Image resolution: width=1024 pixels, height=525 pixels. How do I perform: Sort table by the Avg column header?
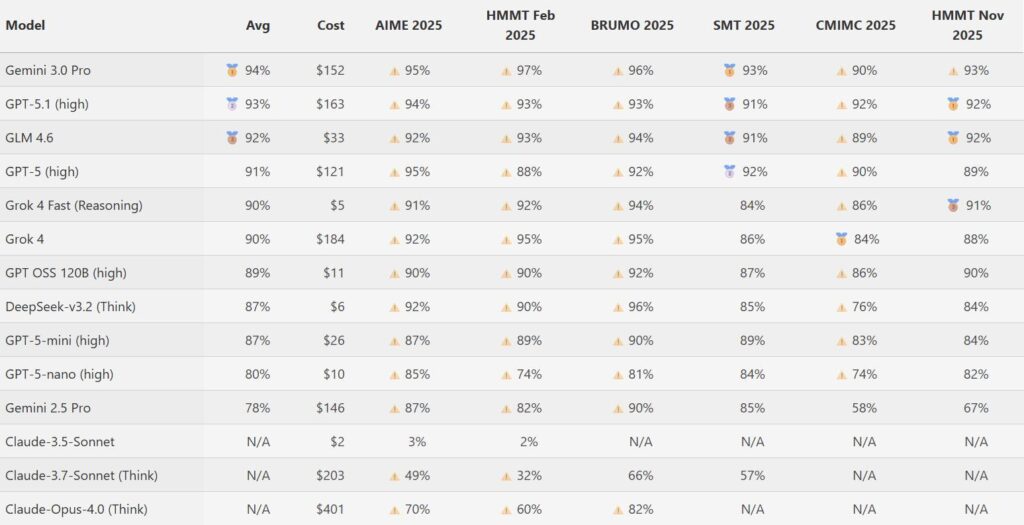coord(258,25)
